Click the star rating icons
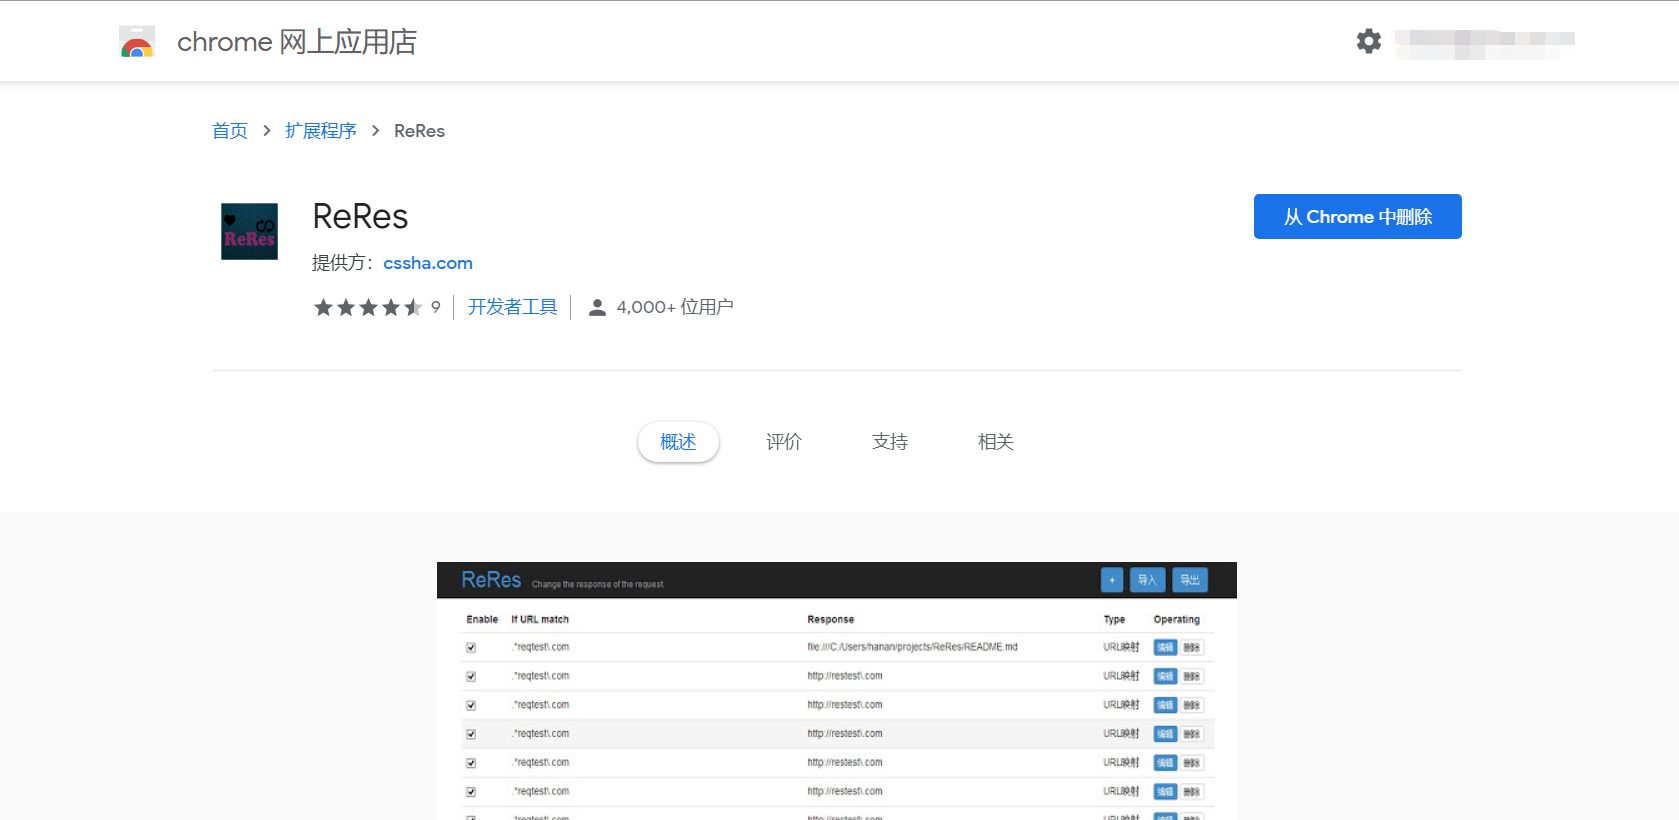 (x=368, y=307)
